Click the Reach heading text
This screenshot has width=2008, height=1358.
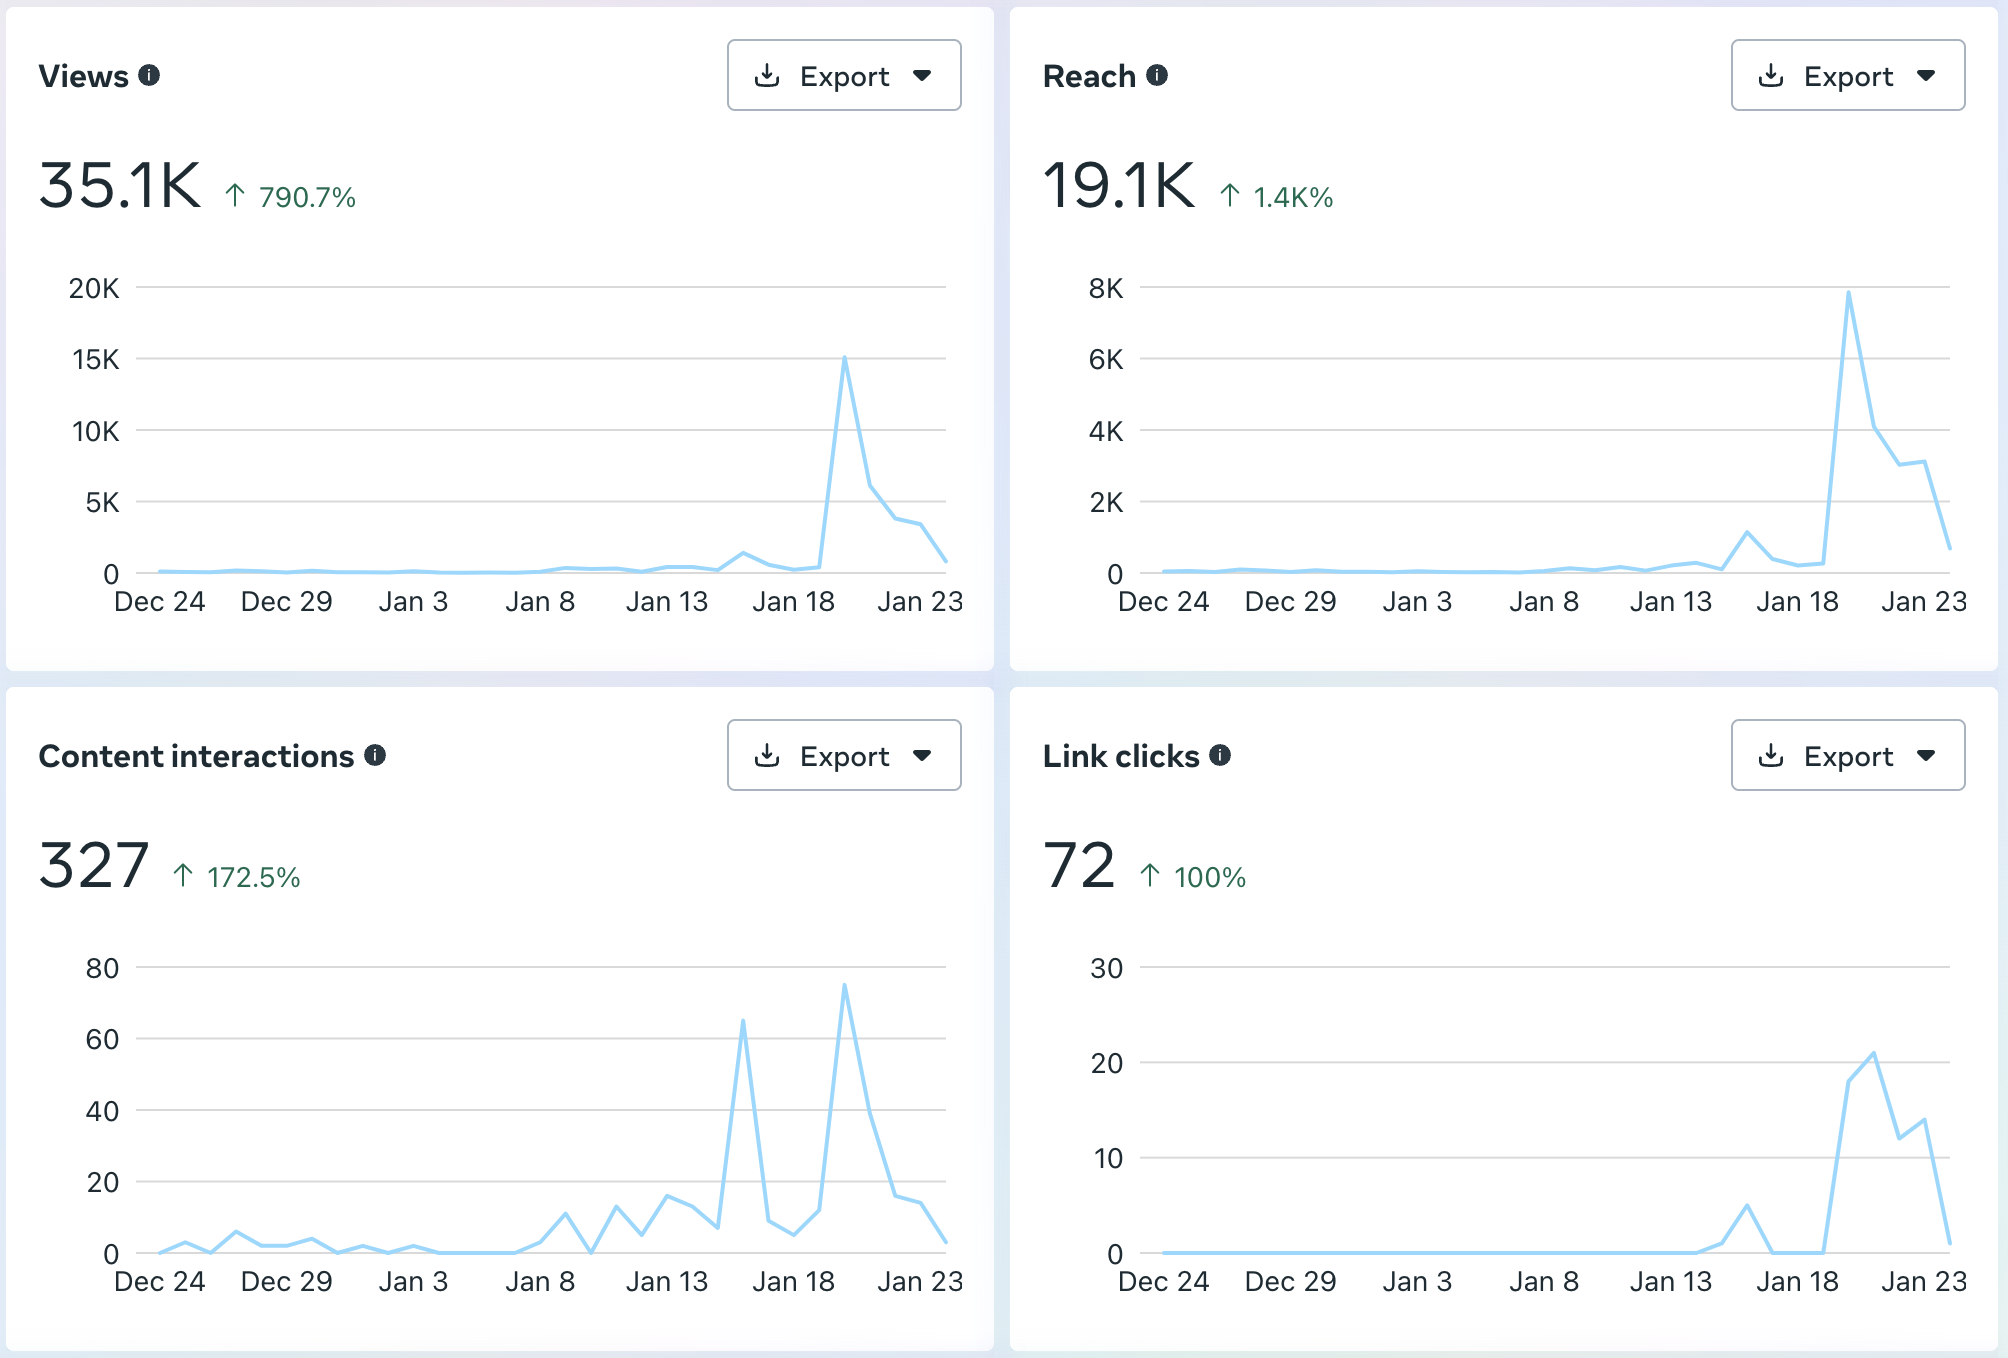click(x=1089, y=76)
